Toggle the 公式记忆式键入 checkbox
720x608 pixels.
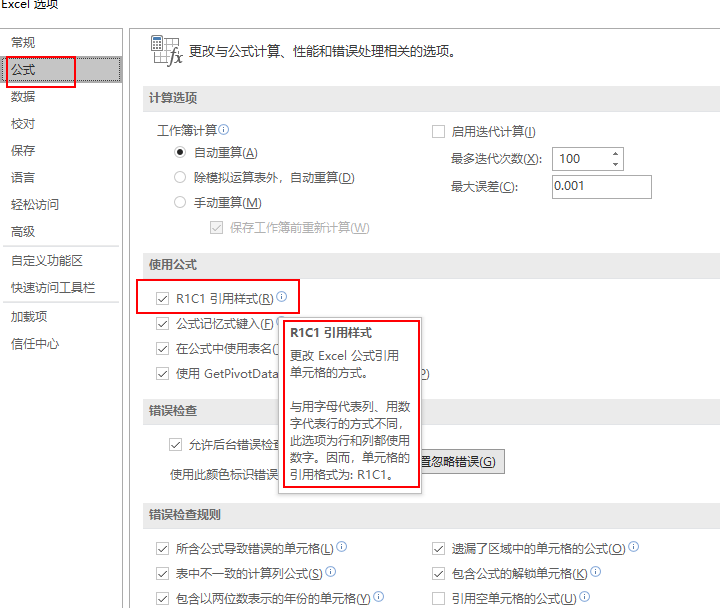162,324
